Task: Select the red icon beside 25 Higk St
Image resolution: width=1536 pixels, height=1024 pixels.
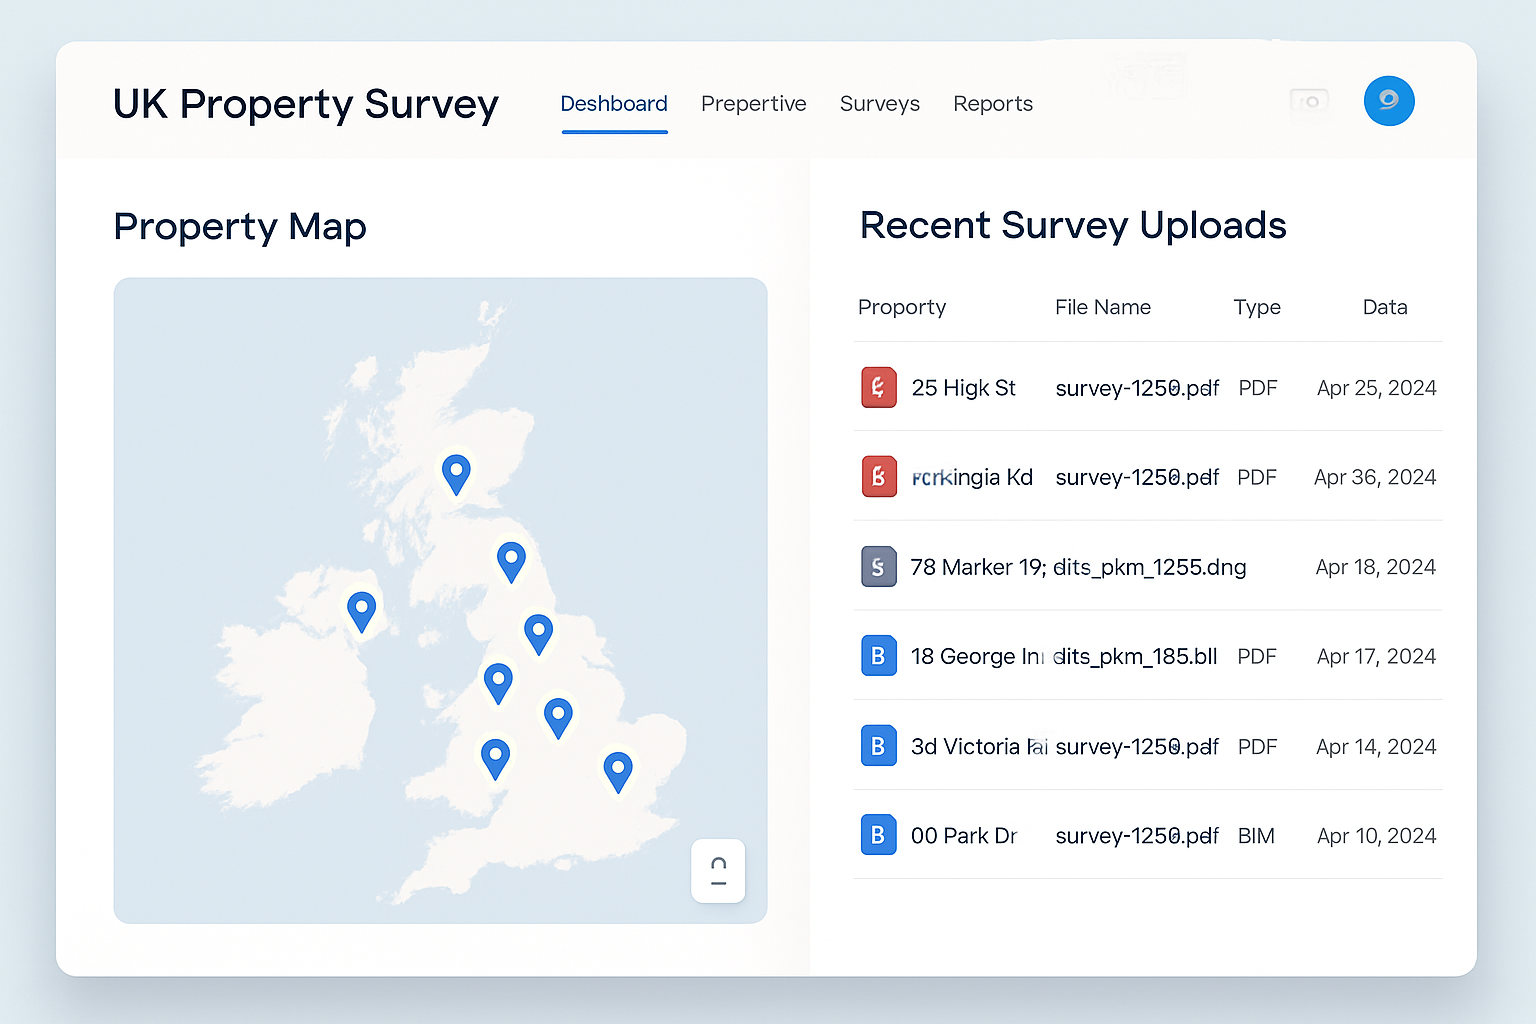Action: (878, 387)
